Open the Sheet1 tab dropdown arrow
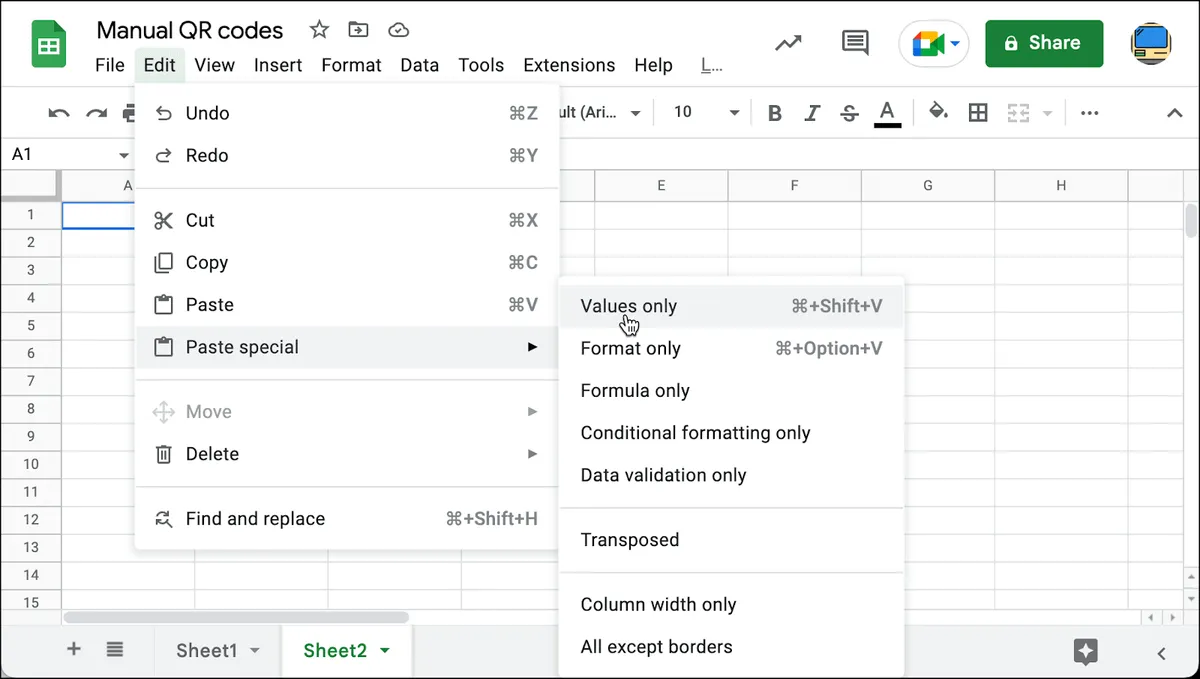 [254, 650]
